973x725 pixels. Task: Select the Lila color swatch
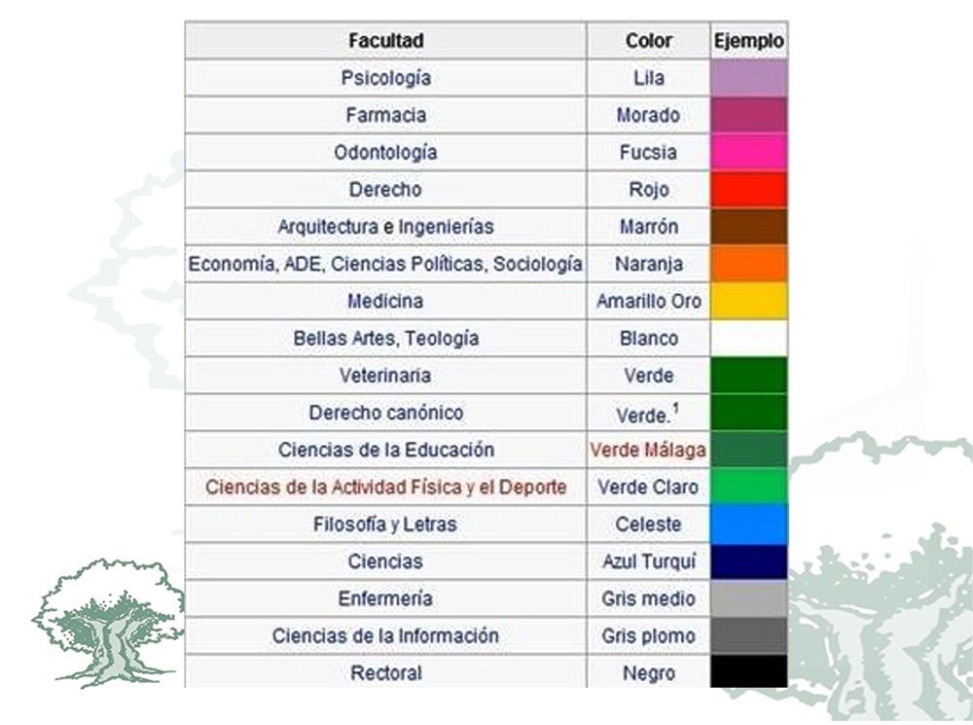tap(748, 78)
